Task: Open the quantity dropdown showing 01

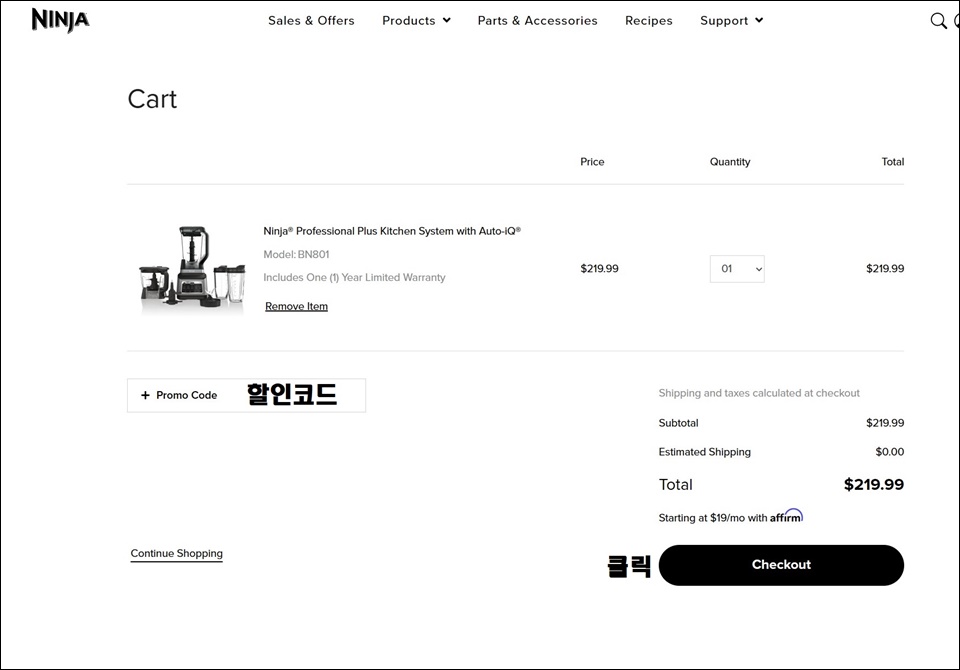Action: 737,269
